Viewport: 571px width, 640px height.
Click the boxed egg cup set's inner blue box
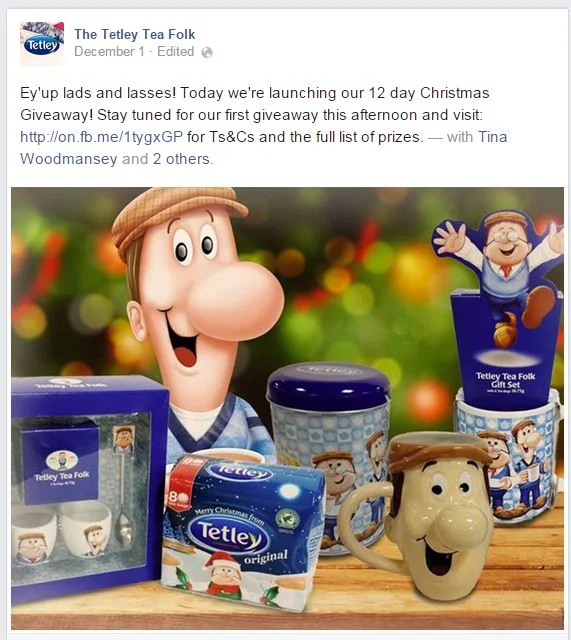point(61,463)
